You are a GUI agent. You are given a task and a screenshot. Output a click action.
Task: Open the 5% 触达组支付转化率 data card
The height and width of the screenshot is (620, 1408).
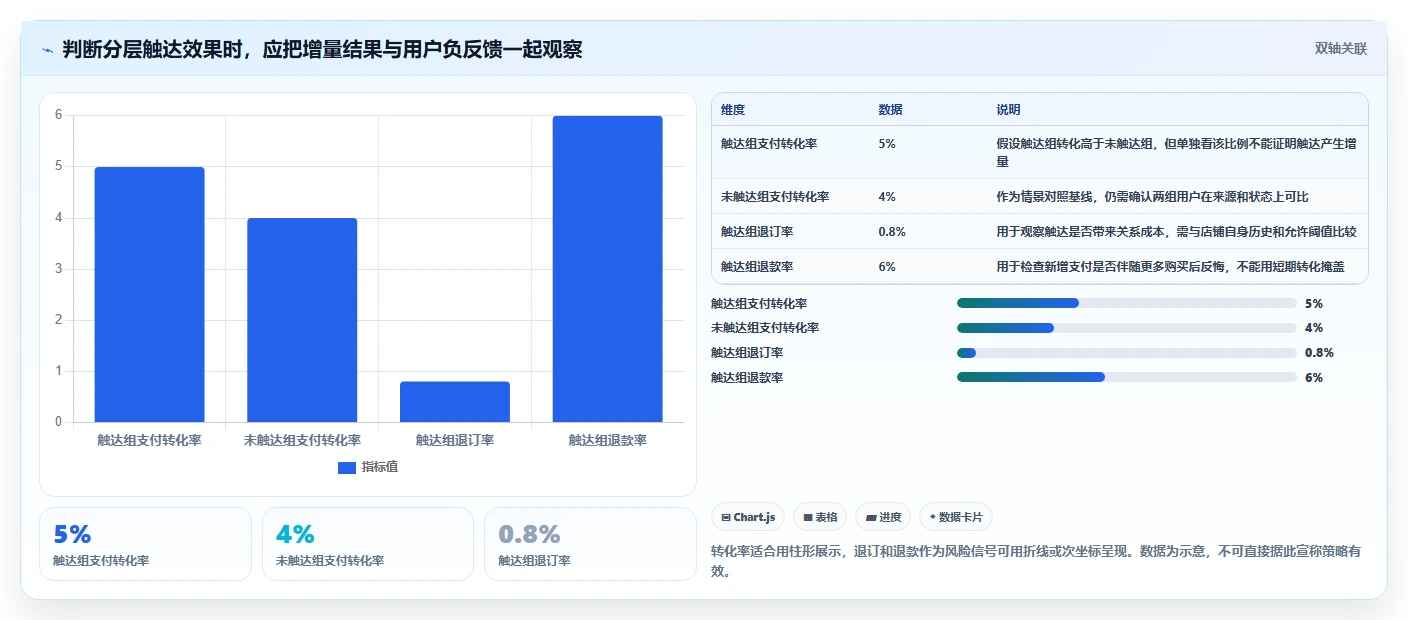tap(145, 544)
